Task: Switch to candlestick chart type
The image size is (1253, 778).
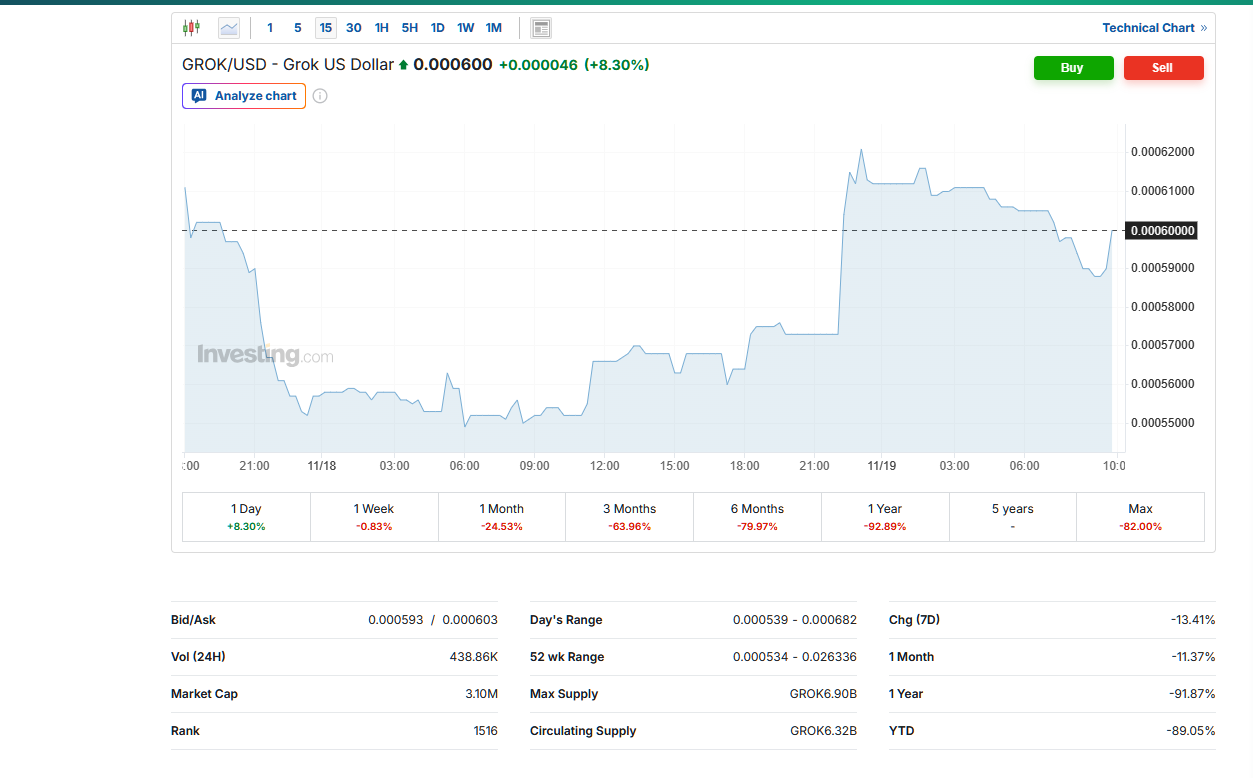Action: [191, 28]
